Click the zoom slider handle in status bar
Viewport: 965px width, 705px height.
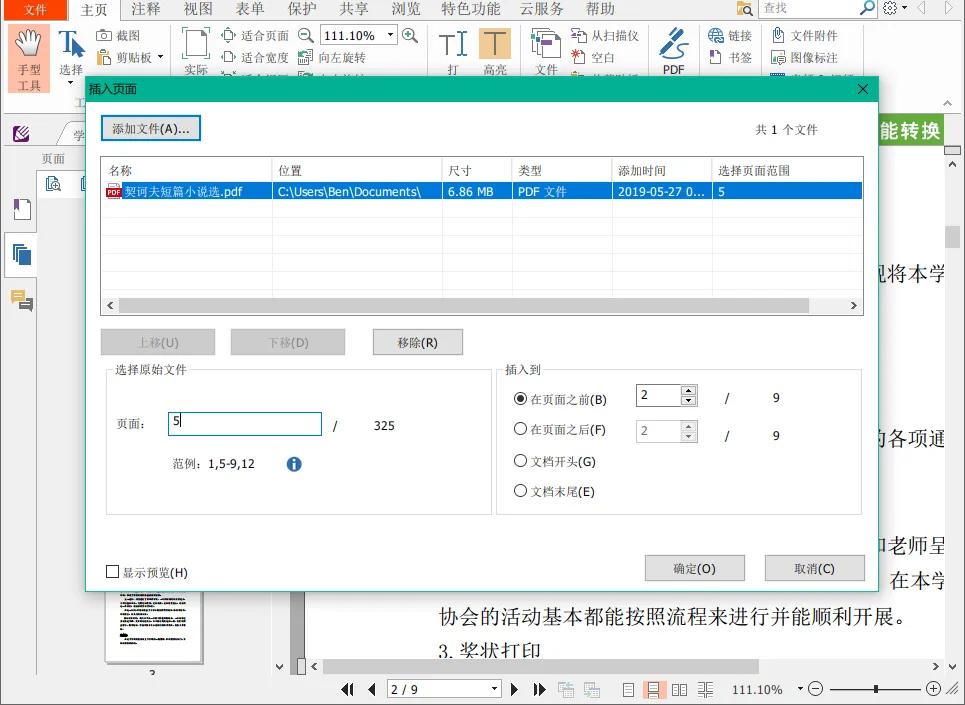(x=876, y=689)
